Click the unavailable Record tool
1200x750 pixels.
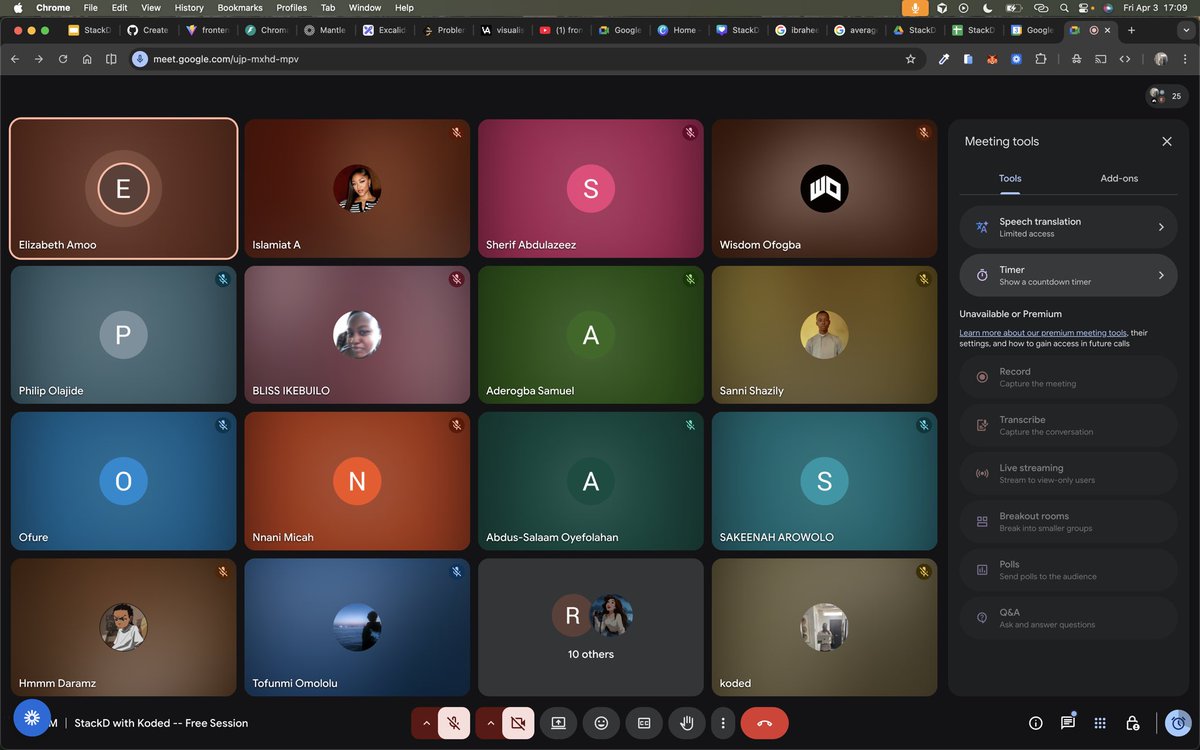(x=1068, y=377)
